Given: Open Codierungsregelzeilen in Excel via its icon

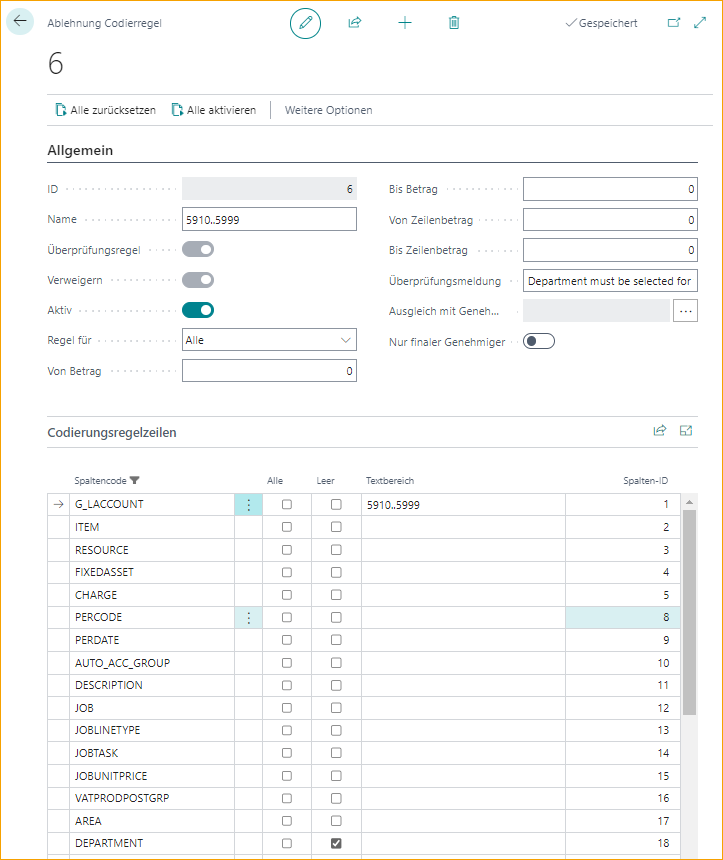Looking at the screenshot, I should click(x=686, y=430).
